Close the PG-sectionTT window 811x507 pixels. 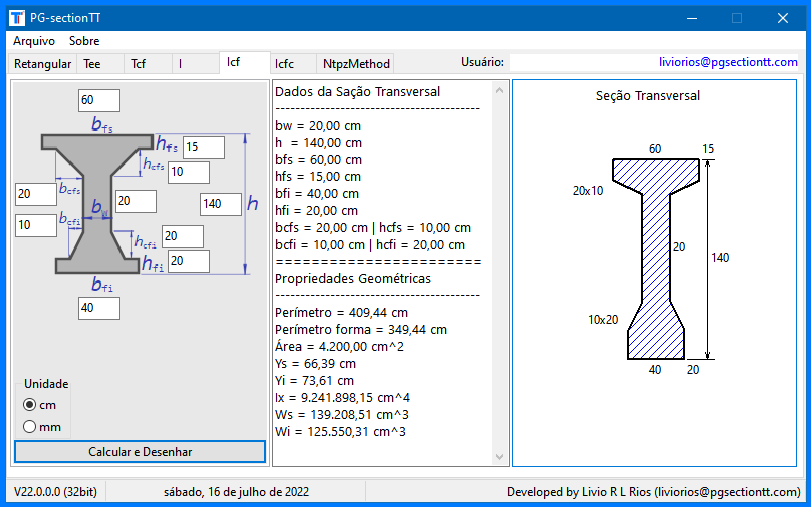(783, 18)
